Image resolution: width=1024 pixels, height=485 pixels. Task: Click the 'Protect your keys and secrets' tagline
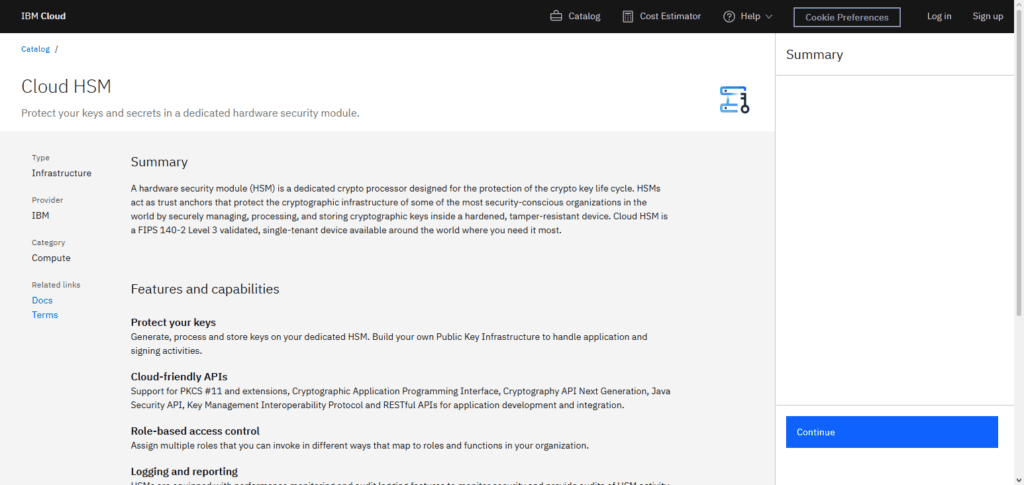(x=190, y=113)
